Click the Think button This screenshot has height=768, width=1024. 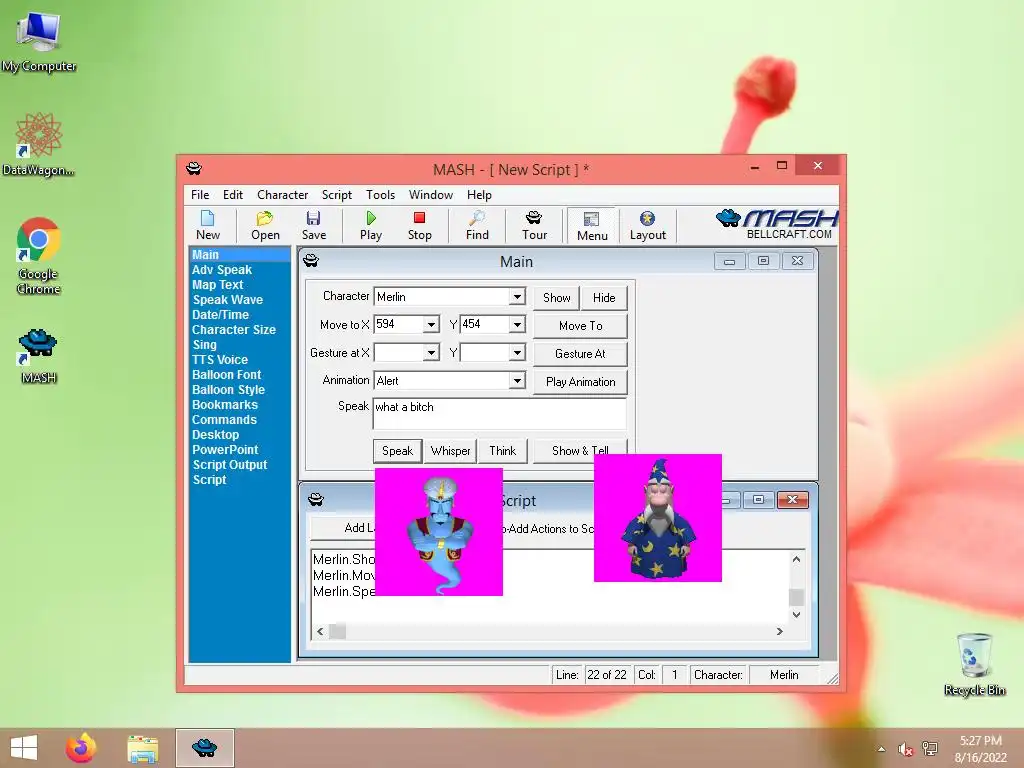click(502, 451)
